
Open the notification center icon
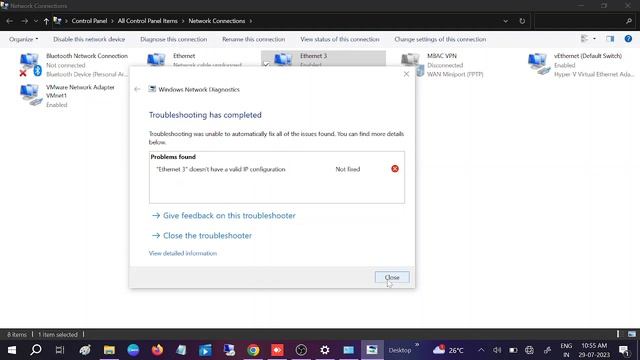624,350
